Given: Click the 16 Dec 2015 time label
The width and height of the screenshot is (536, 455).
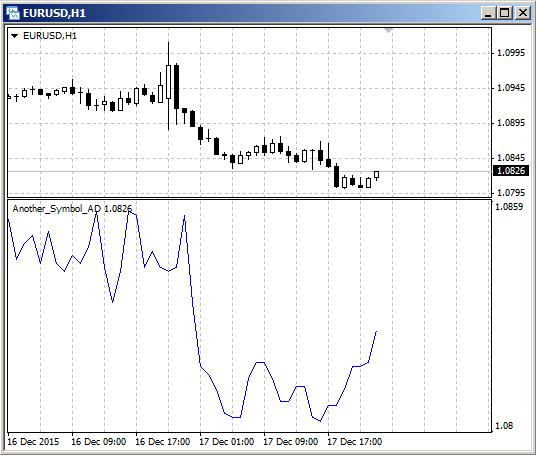Looking at the screenshot, I should coord(33,442).
